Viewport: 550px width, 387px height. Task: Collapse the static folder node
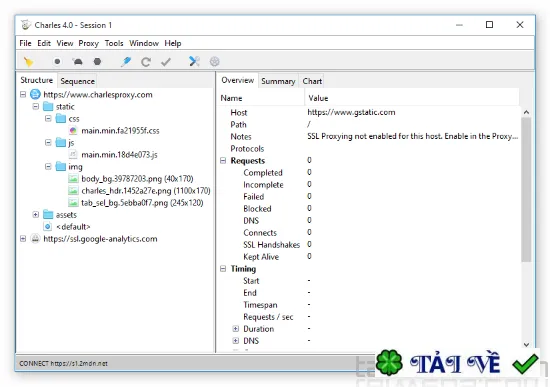pos(36,106)
